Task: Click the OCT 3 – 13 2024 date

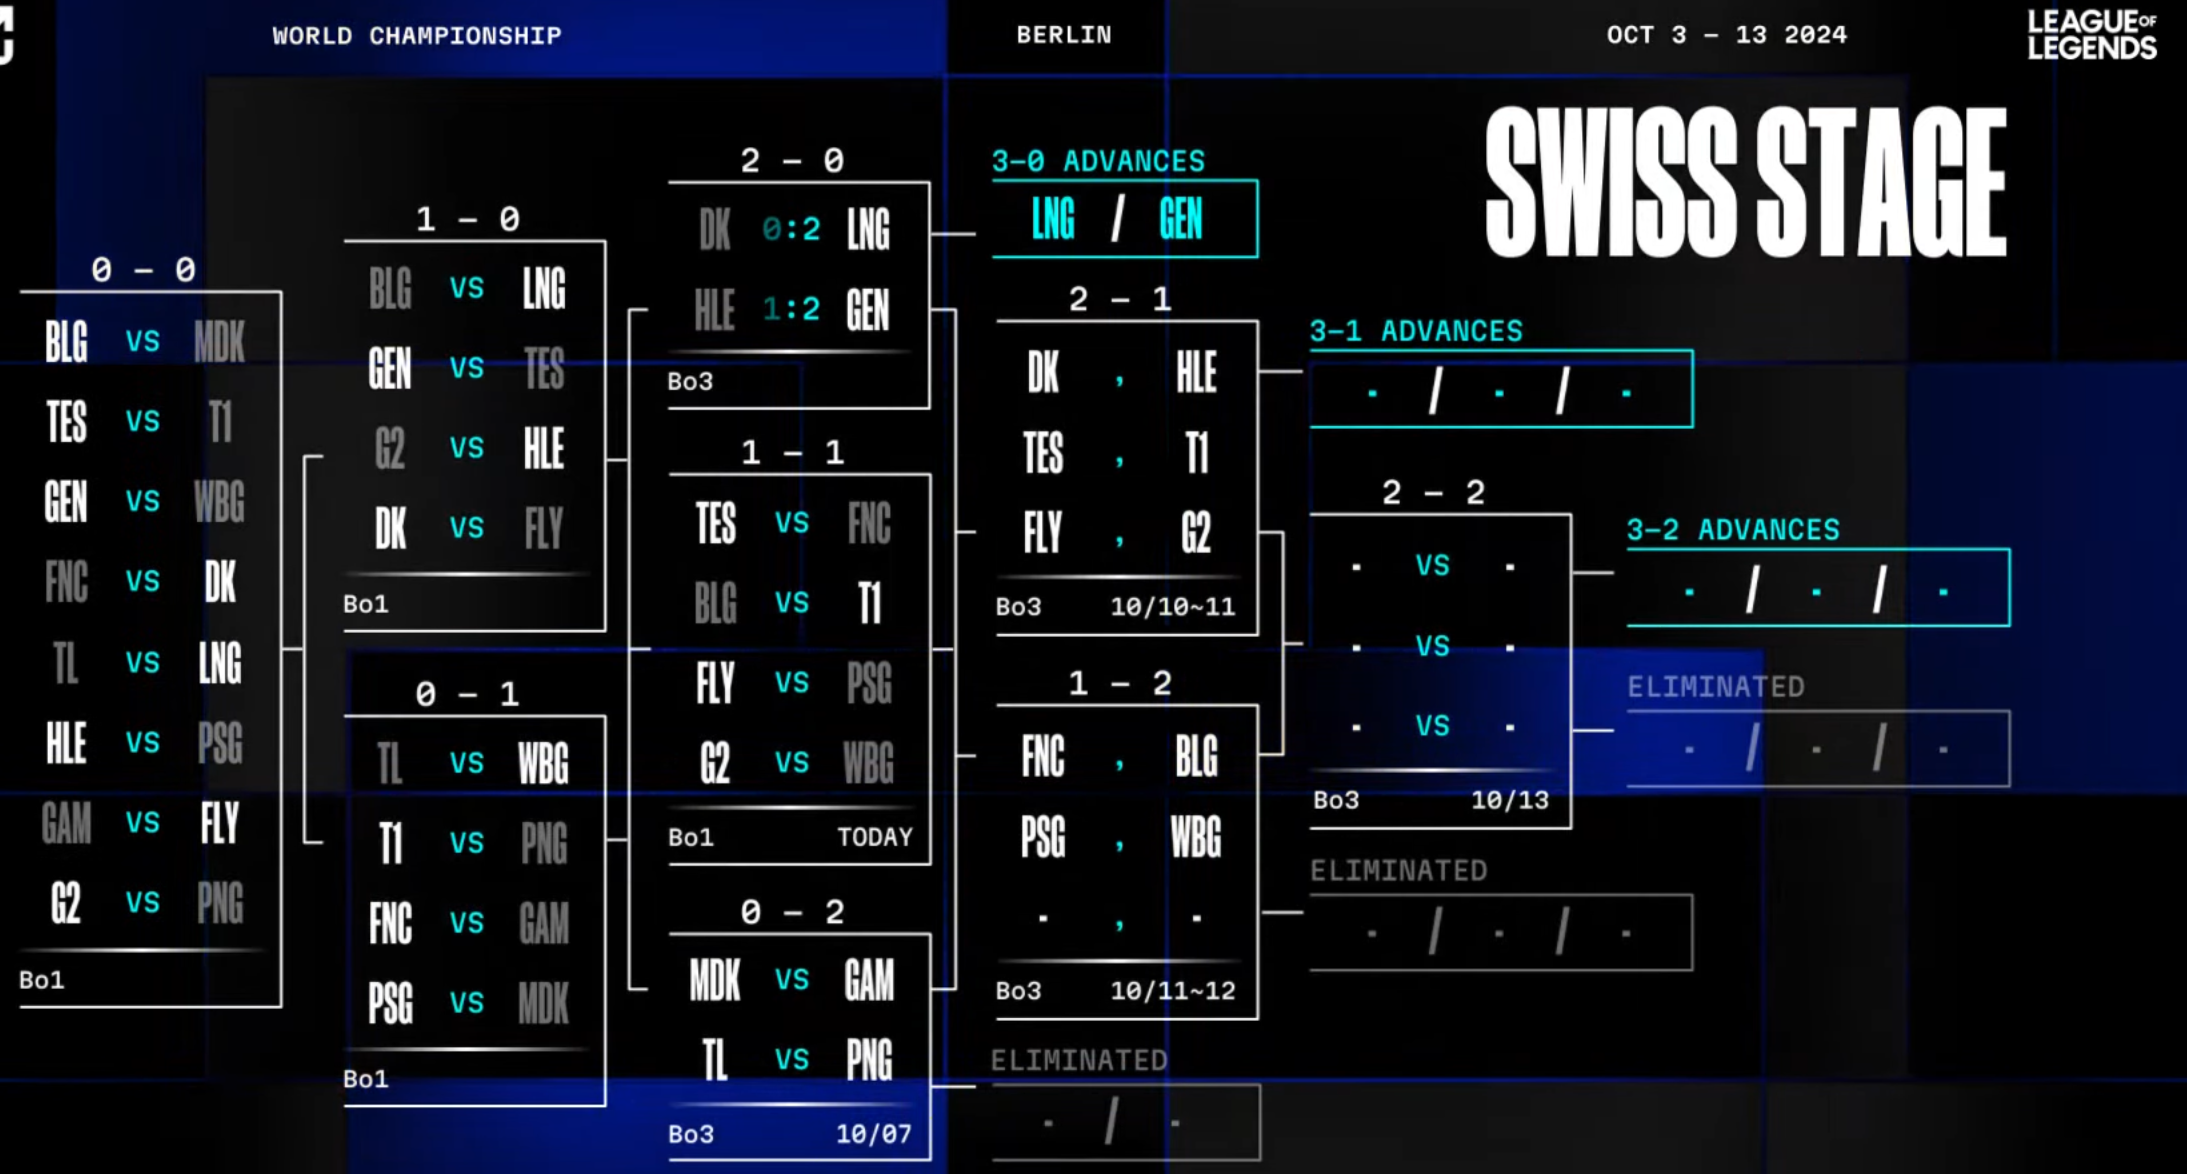Action: [1726, 35]
